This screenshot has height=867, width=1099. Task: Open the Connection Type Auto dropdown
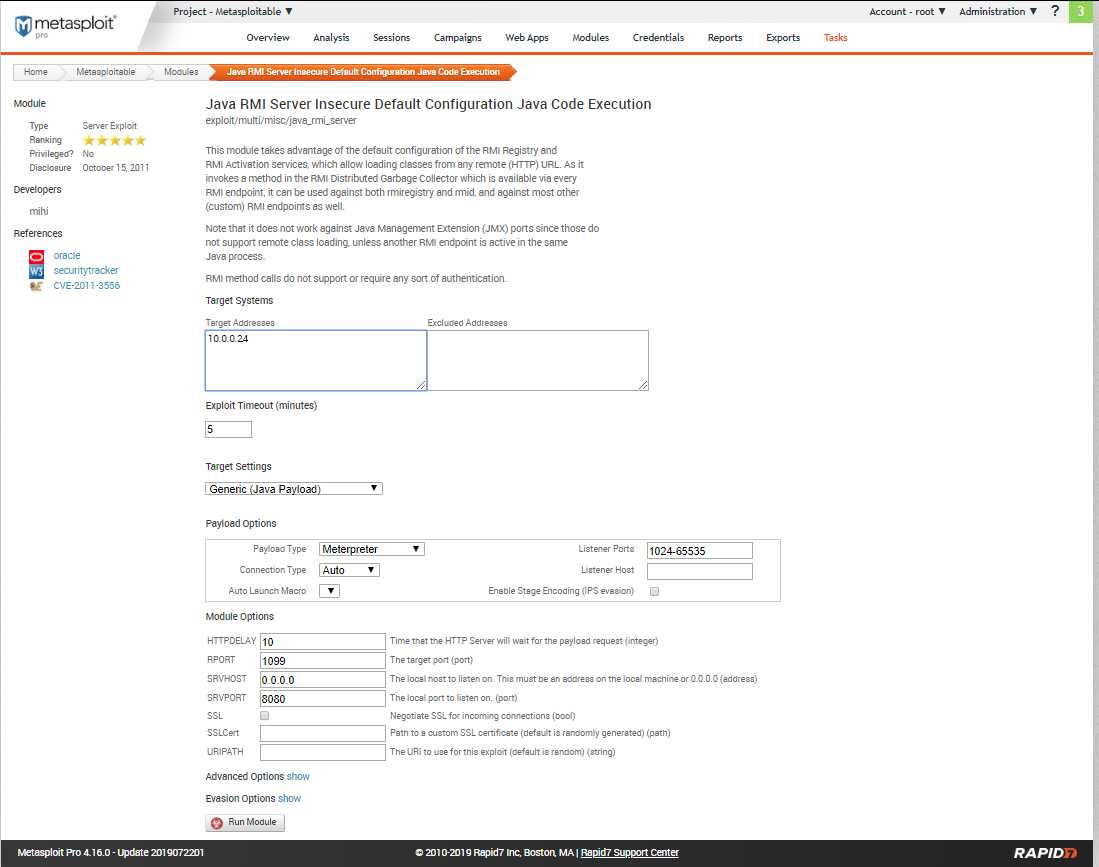pyautogui.click(x=349, y=570)
